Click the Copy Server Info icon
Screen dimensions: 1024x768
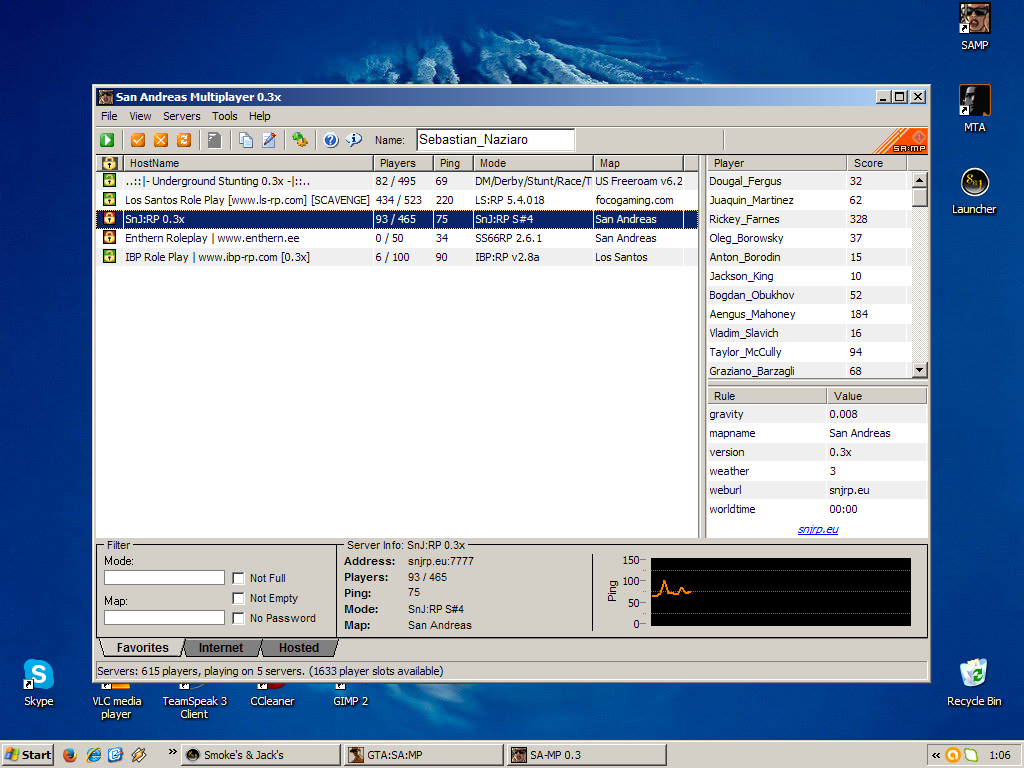(x=246, y=140)
